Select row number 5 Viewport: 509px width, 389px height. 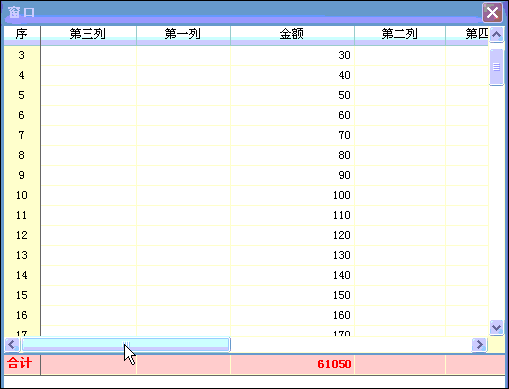click(x=22, y=95)
